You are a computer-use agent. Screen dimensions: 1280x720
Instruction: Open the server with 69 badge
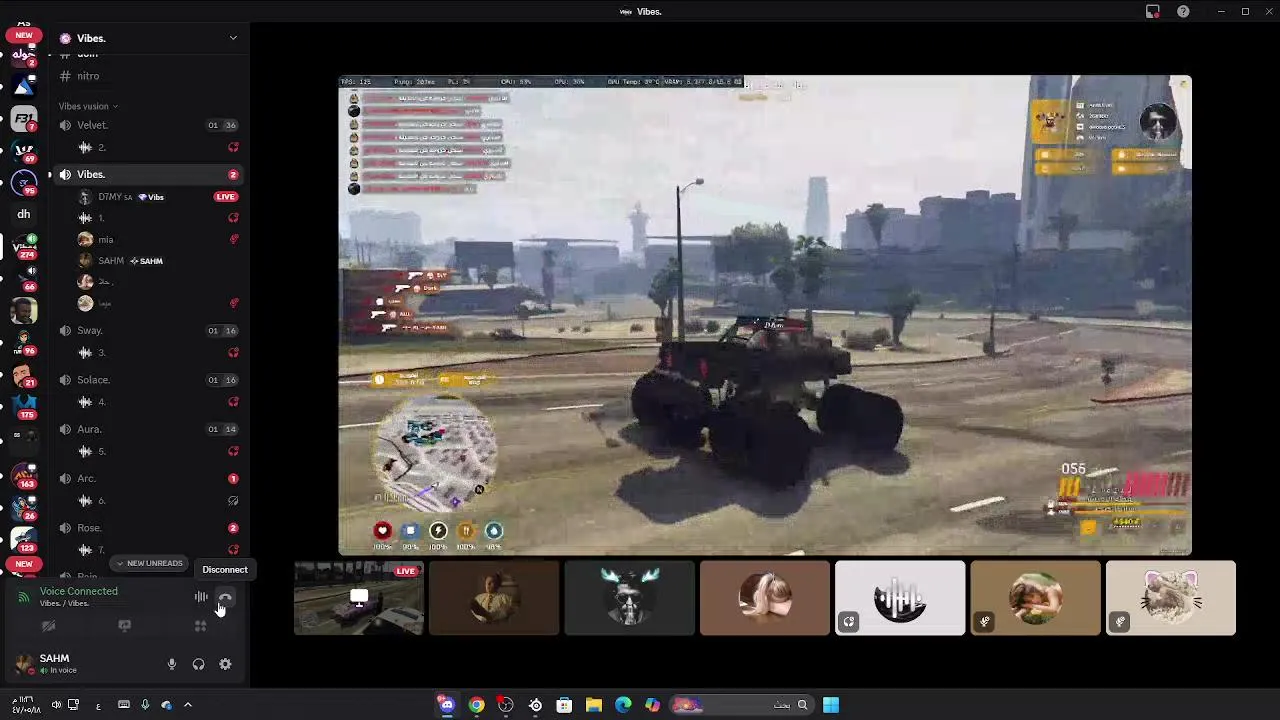coord(24,151)
